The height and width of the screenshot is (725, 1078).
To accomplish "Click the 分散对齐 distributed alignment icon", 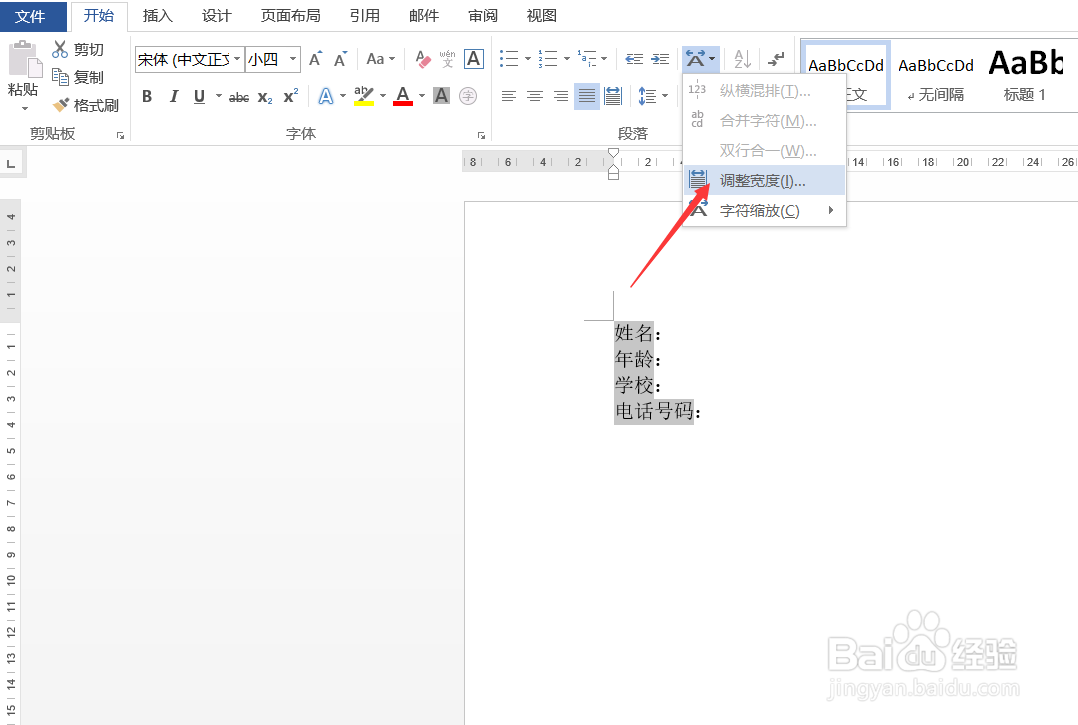I will (613, 96).
